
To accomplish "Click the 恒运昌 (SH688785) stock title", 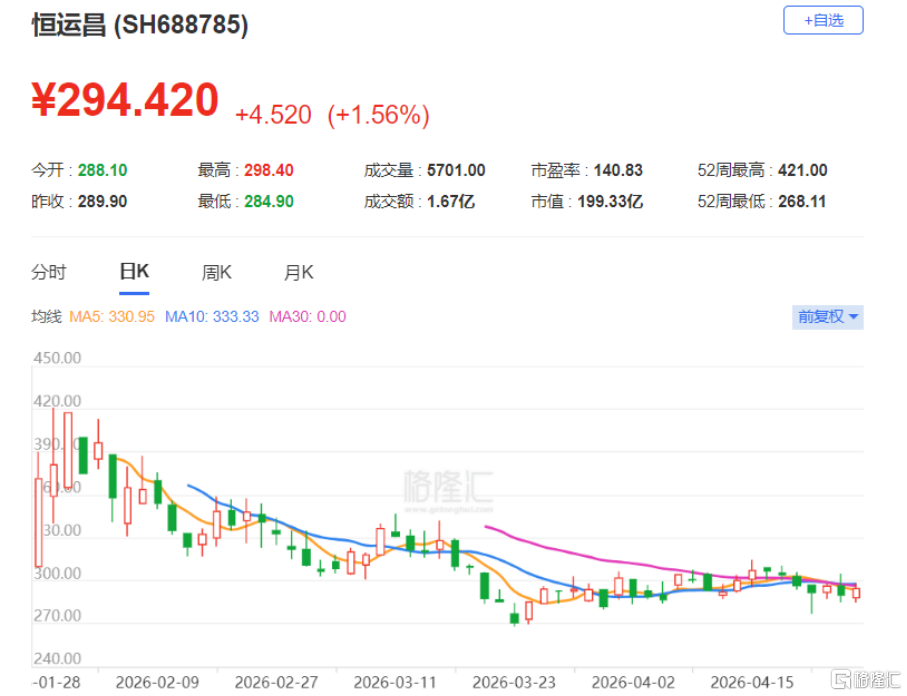I will click(140, 26).
